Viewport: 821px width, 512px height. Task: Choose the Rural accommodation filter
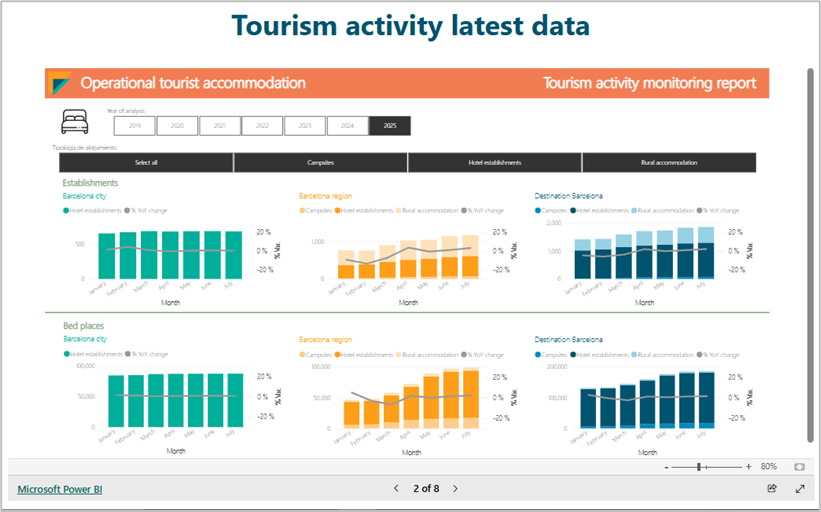[668, 162]
